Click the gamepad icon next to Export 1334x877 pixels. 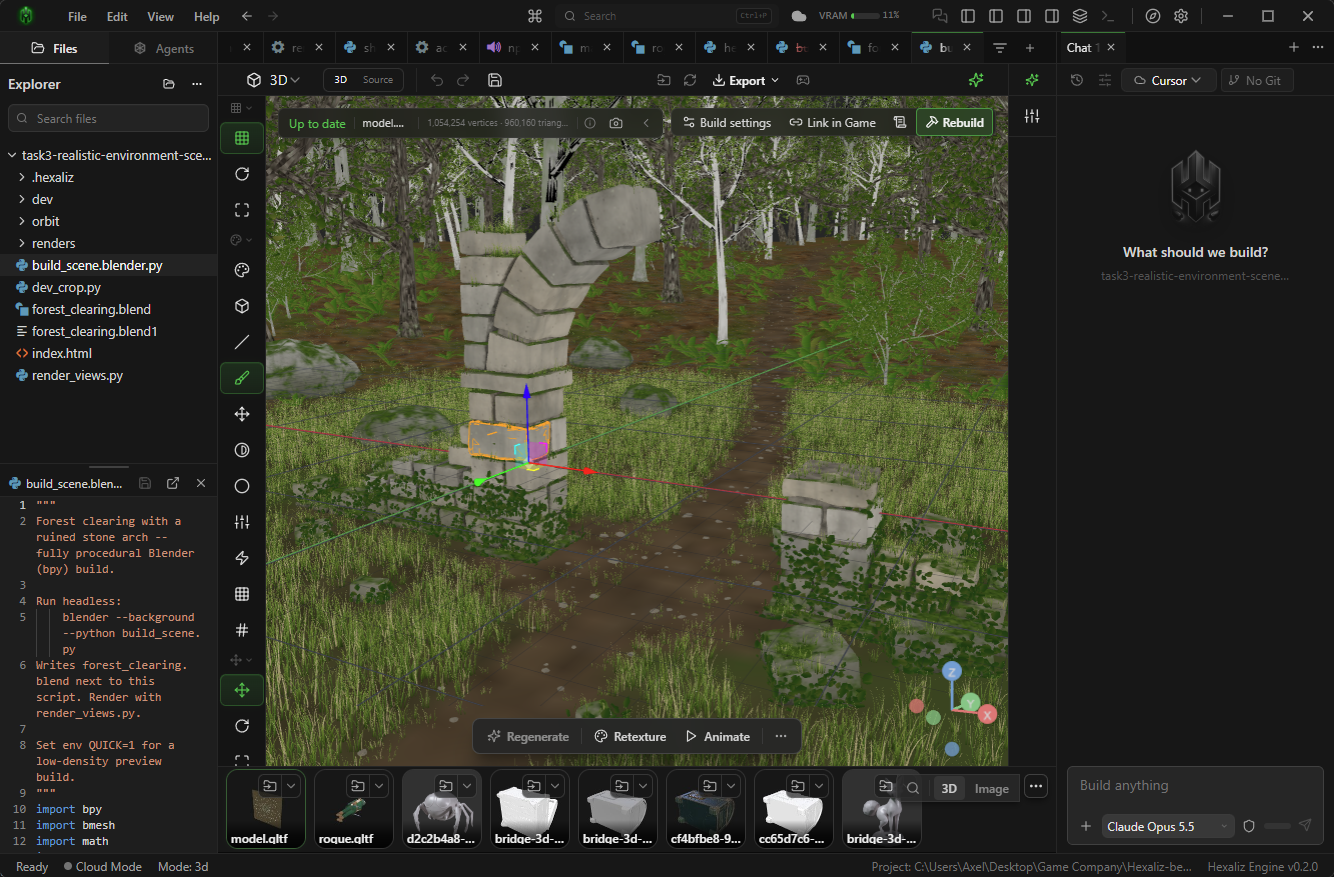pos(803,80)
